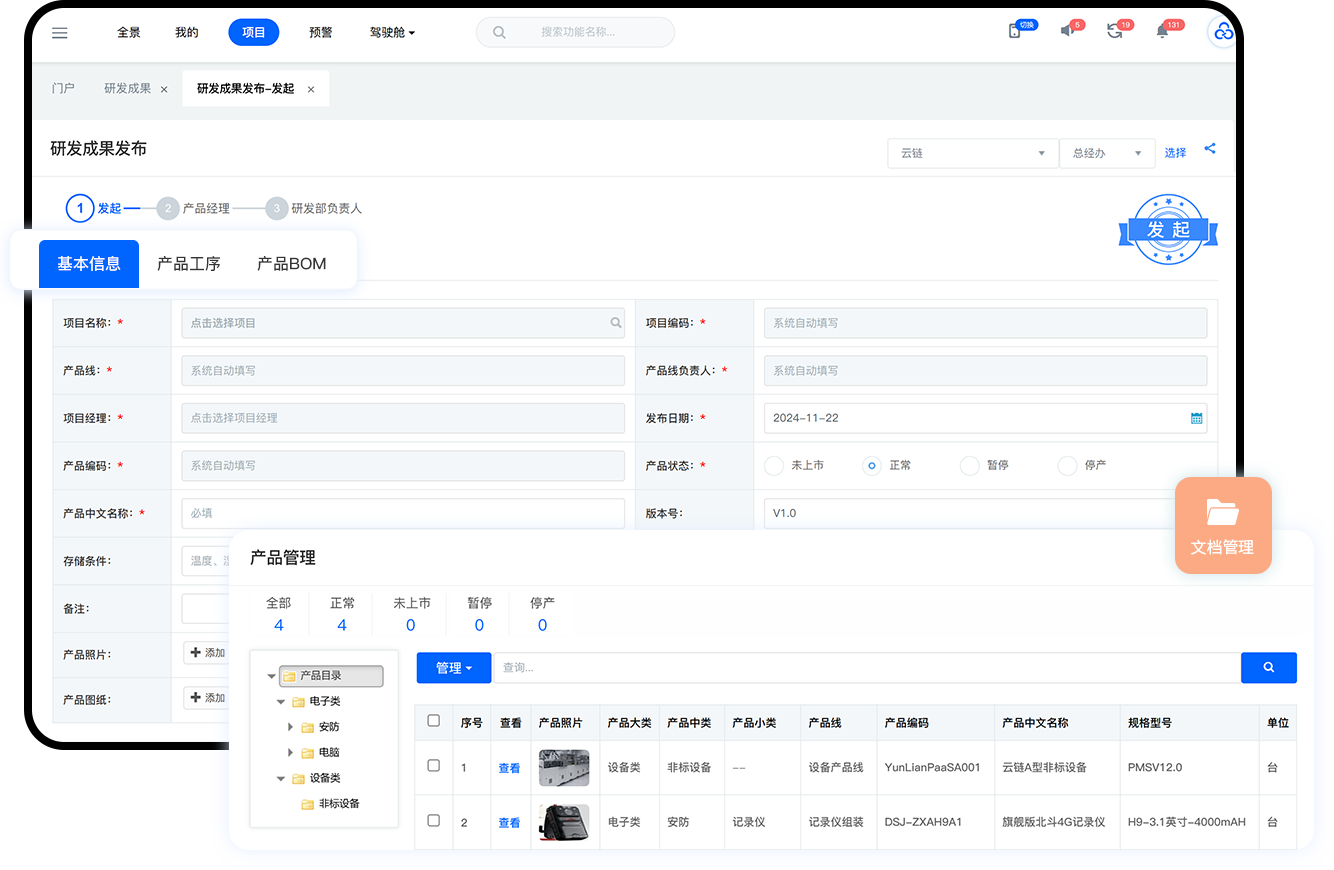
Task: Expand the 安防 tree node
Action: (x=291, y=727)
